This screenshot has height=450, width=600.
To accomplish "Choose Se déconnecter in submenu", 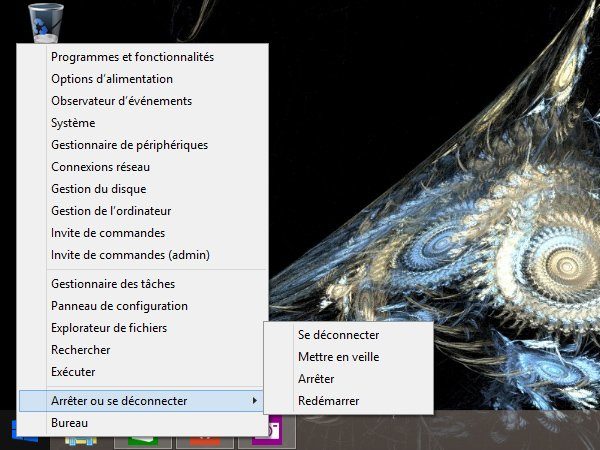I will 349,335.
